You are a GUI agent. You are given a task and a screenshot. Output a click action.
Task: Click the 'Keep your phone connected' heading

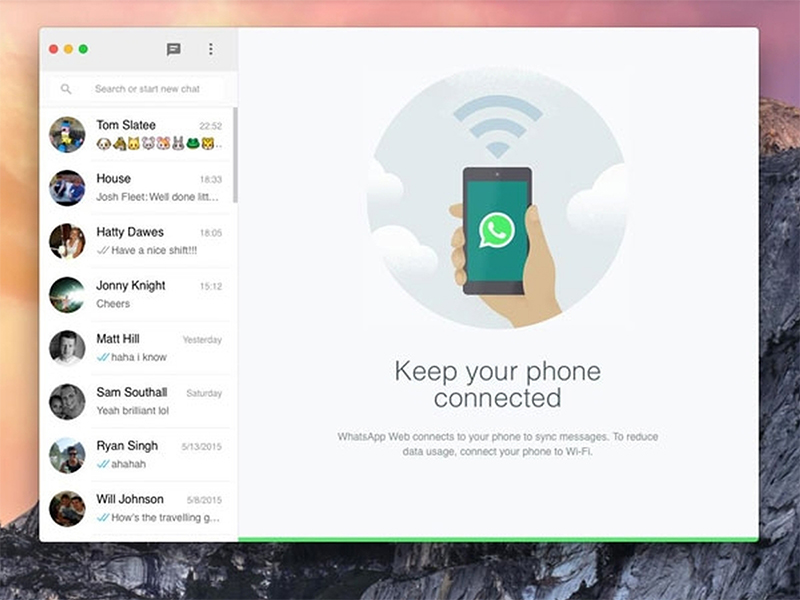click(497, 384)
